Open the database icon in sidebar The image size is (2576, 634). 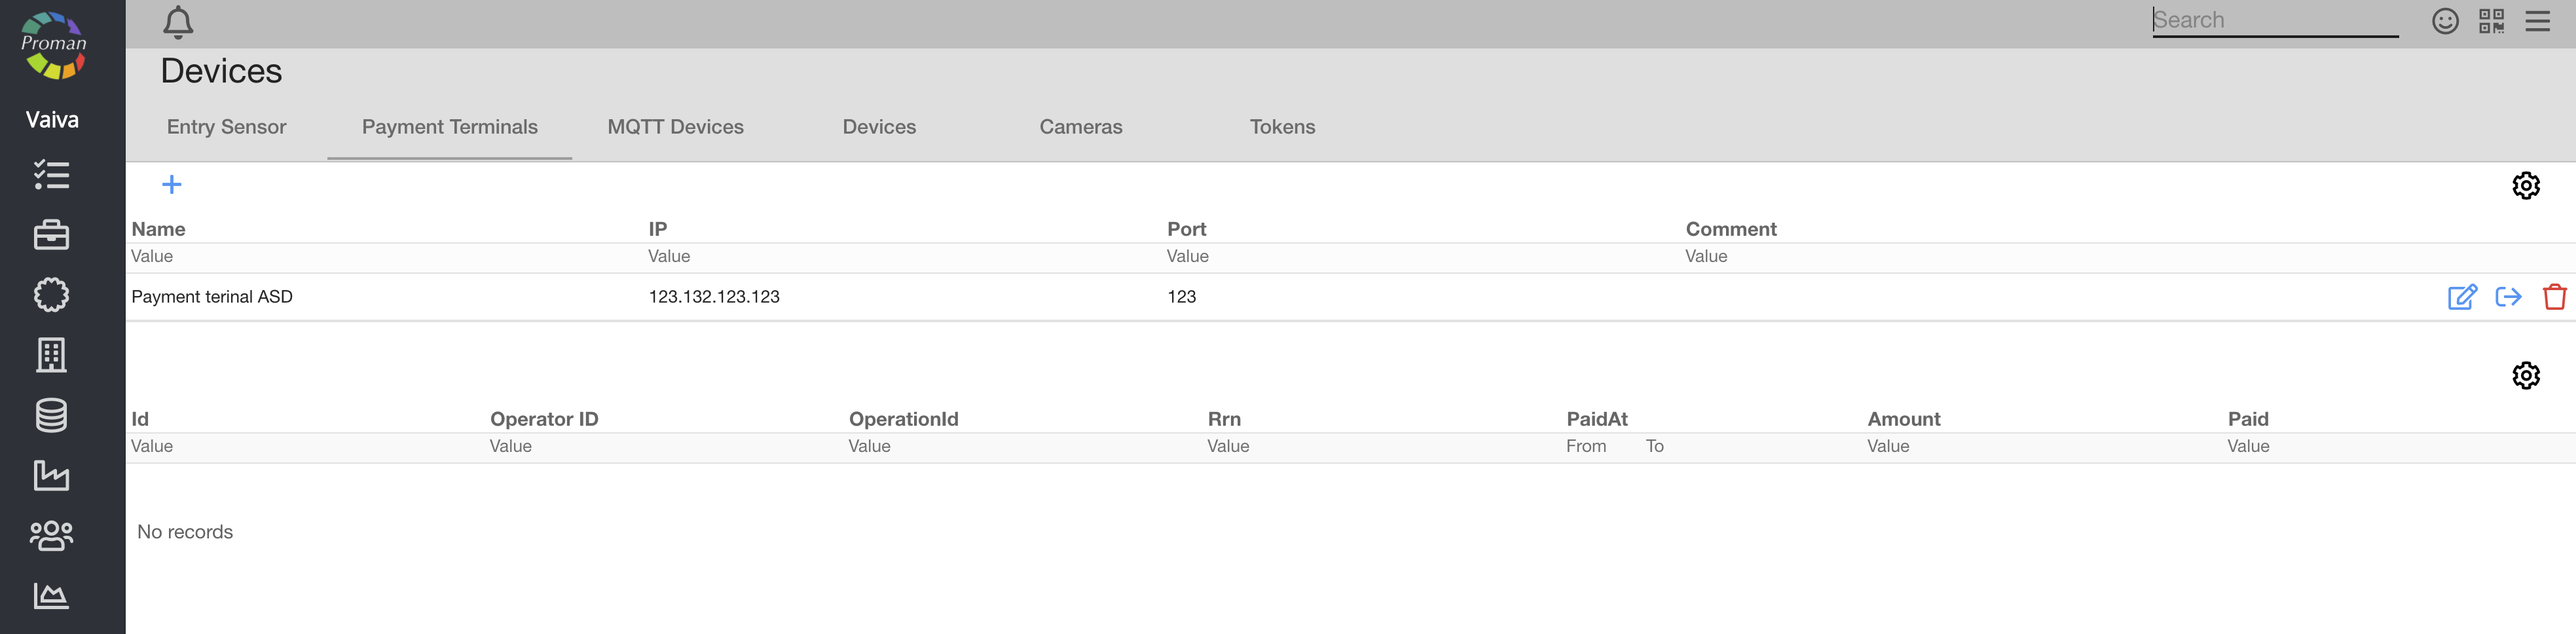(51, 415)
